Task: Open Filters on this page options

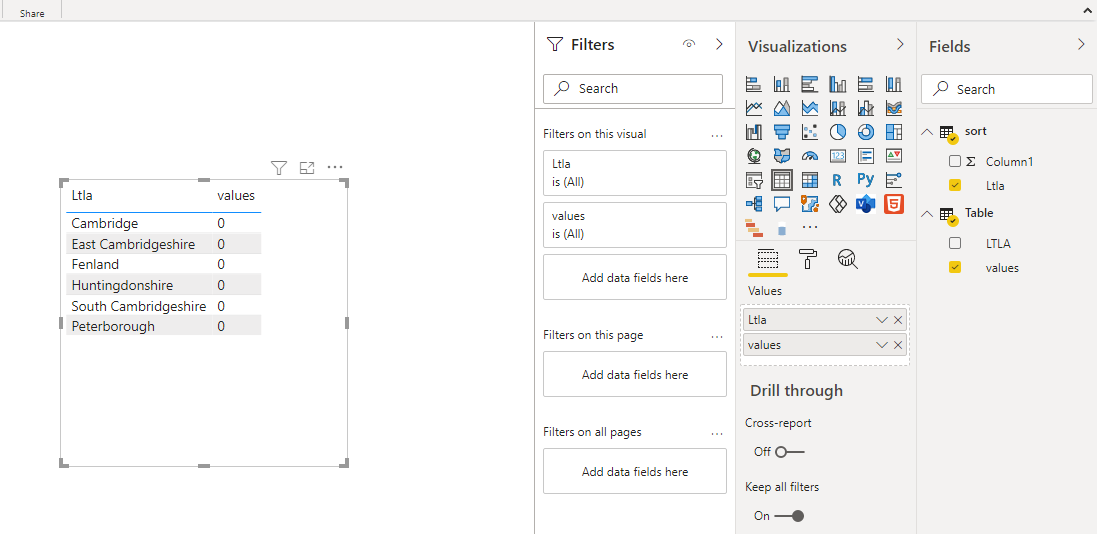Action: coord(716,336)
